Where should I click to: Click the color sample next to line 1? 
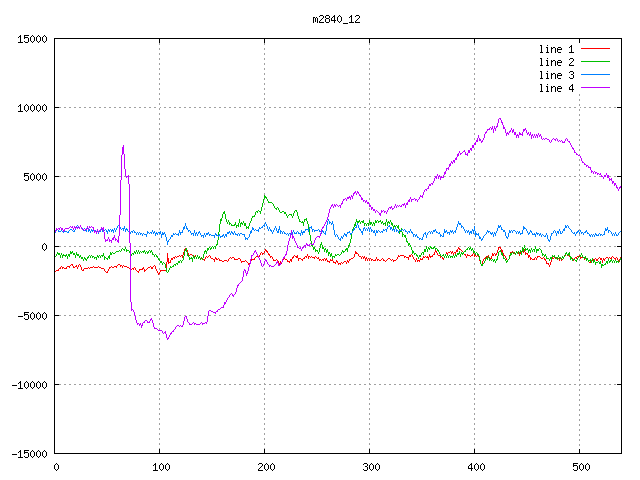(x=595, y=49)
